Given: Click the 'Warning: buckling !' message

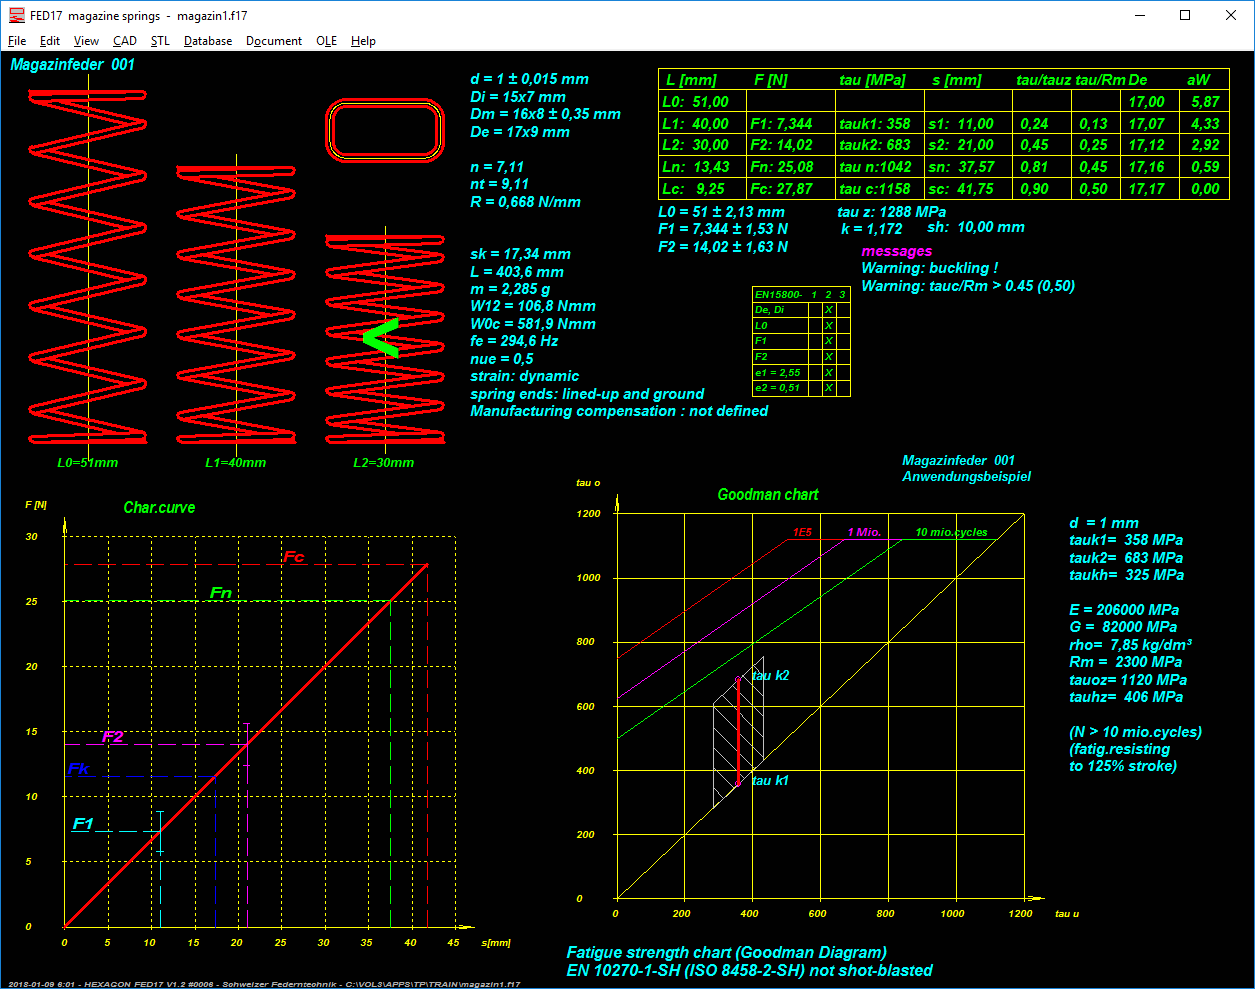Looking at the screenshot, I should [x=929, y=268].
